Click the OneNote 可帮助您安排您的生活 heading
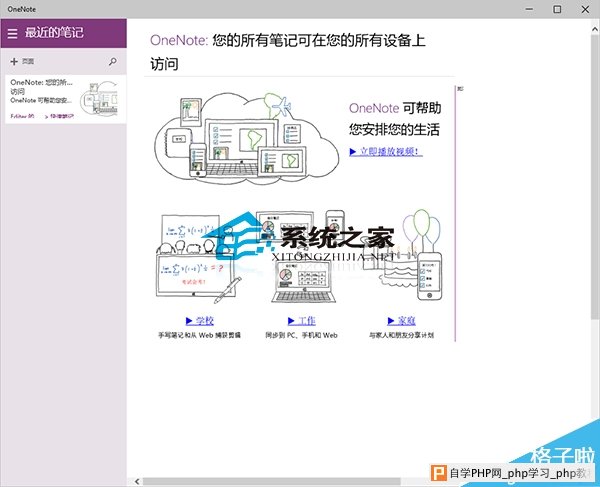 pos(395,119)
